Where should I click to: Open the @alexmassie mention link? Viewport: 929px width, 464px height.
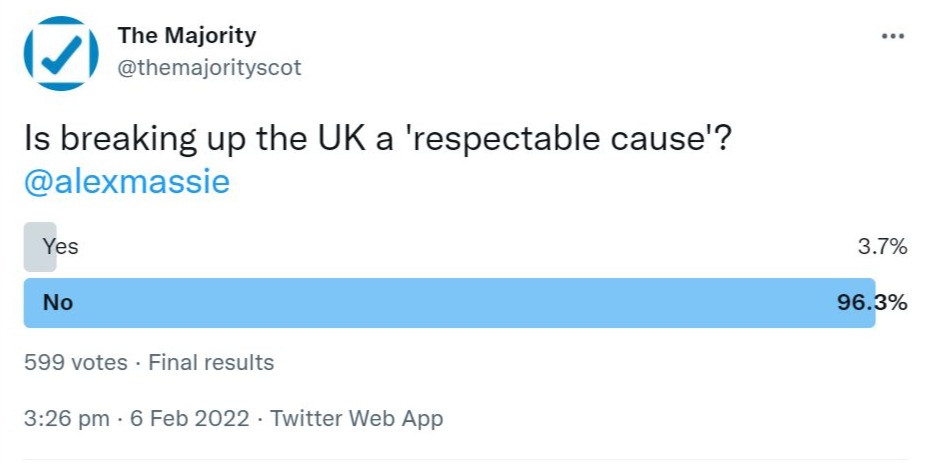pyautogui.click(x=127, y=183)
